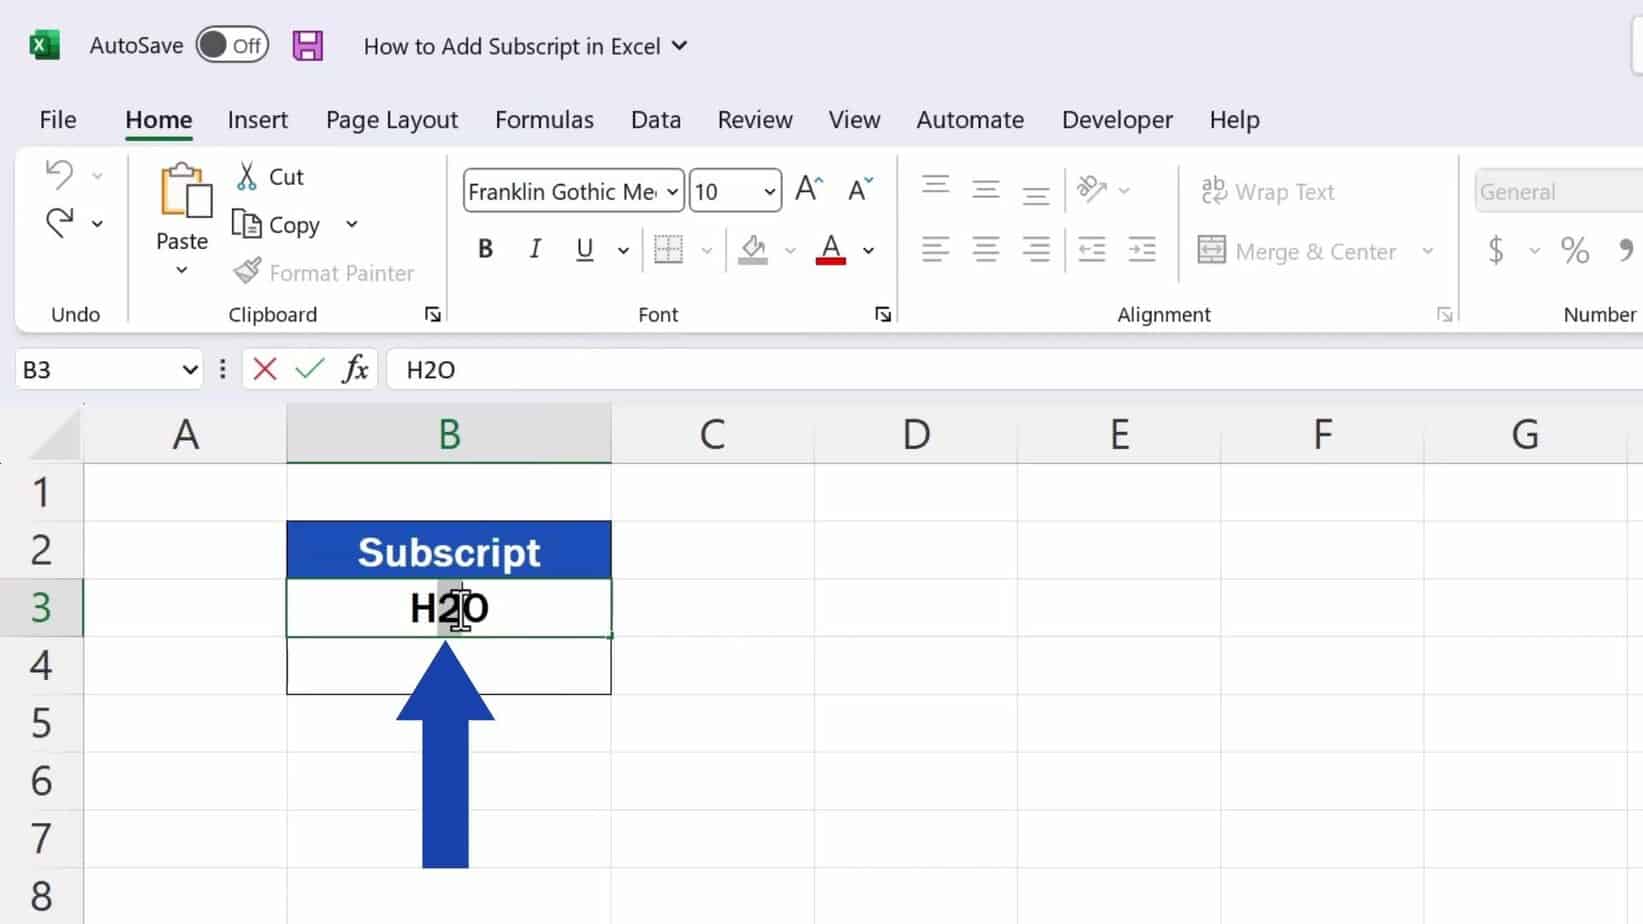This screenshot has height=924, width=1643.
Task: Toggle Bold formatting
Action: point(485,249)
